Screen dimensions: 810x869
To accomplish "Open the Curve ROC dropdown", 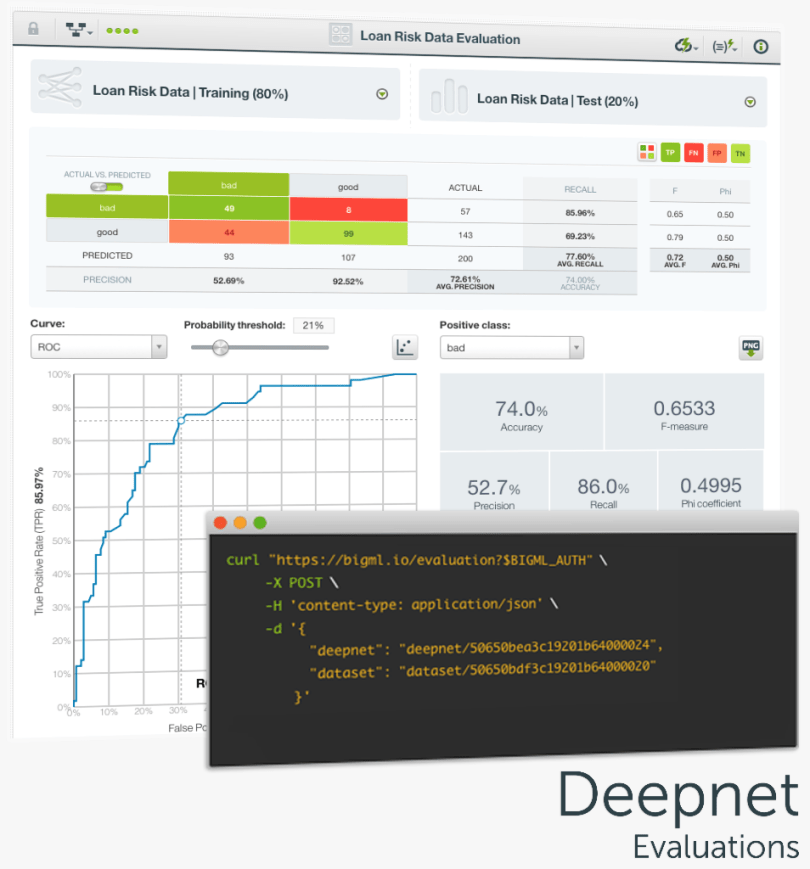I will (99, 347).
